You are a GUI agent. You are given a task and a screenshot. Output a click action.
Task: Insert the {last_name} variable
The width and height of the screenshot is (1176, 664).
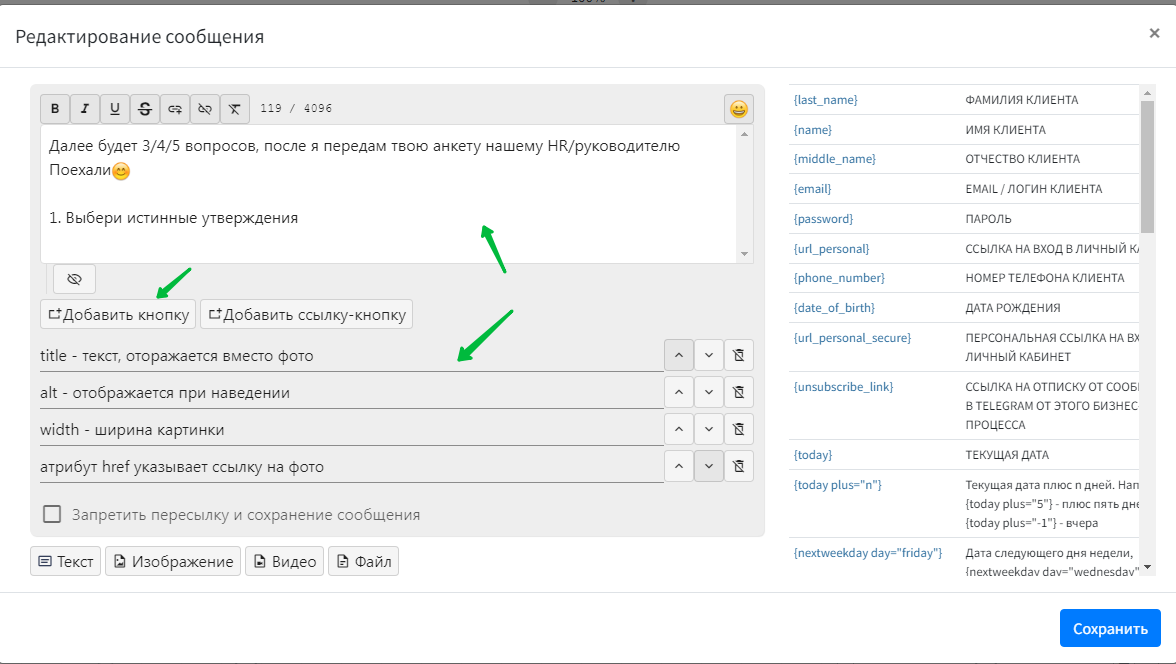click(x=825, y=100)
